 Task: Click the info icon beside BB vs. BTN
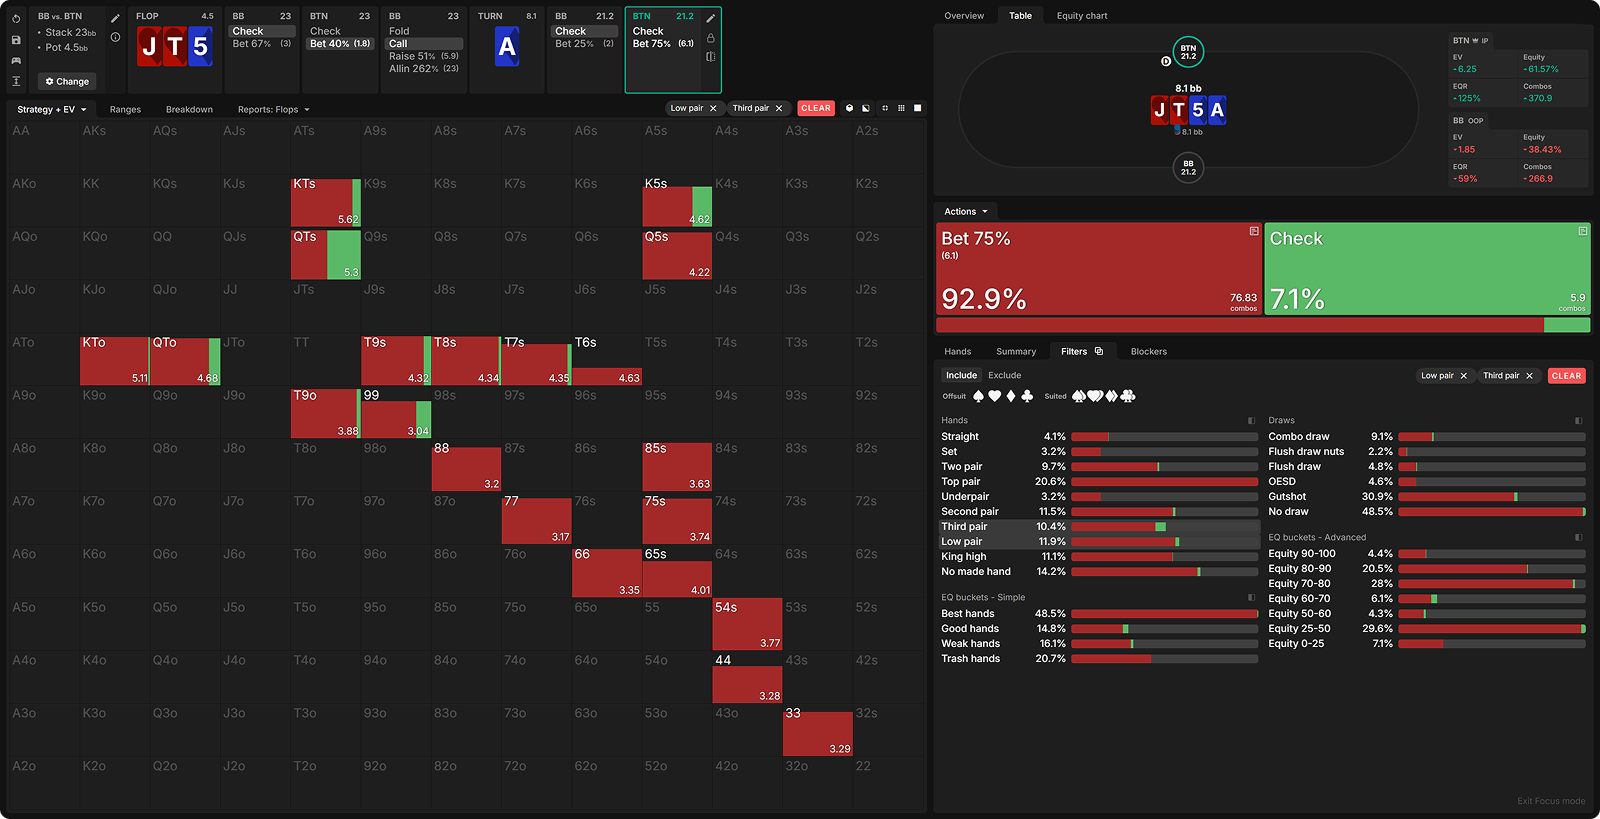(x=115, y=37)
